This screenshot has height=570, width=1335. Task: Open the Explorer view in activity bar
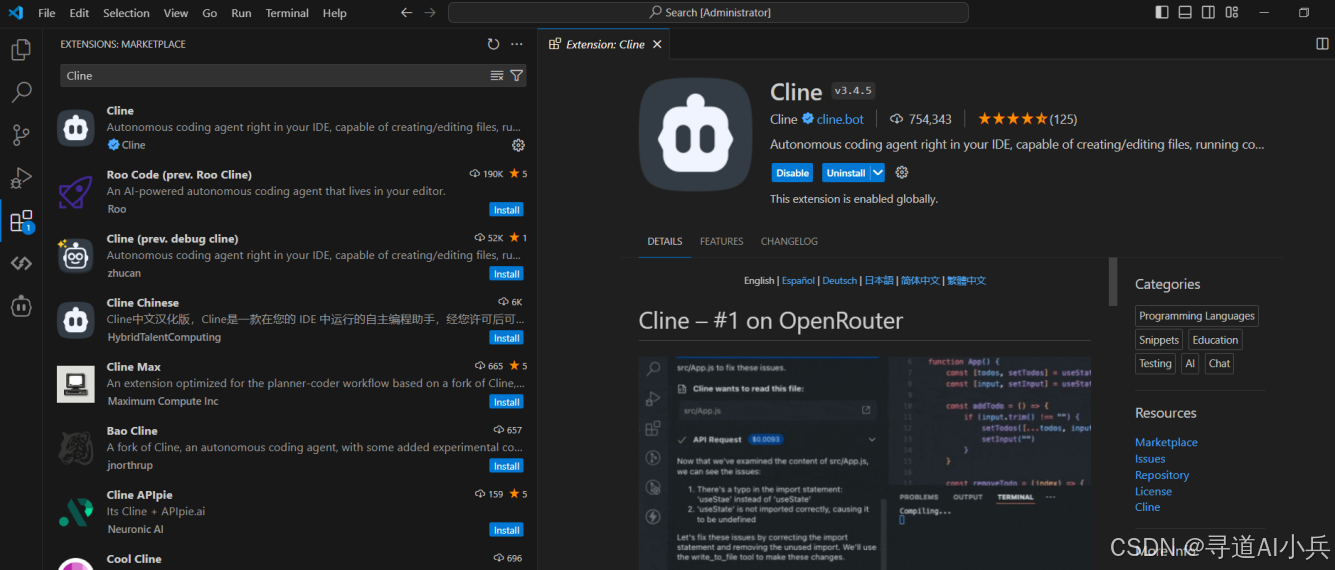pyautogui.click(x=21, y=50)
